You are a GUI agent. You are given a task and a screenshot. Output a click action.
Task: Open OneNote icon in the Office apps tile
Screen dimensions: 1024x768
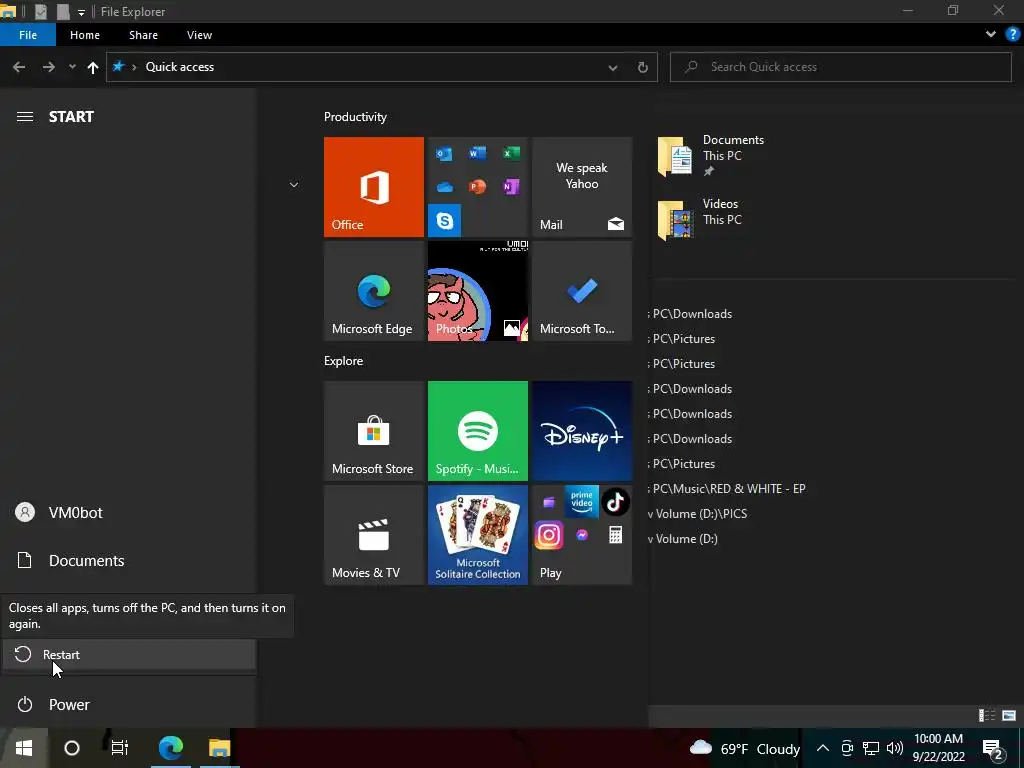(x=511, y=187)
